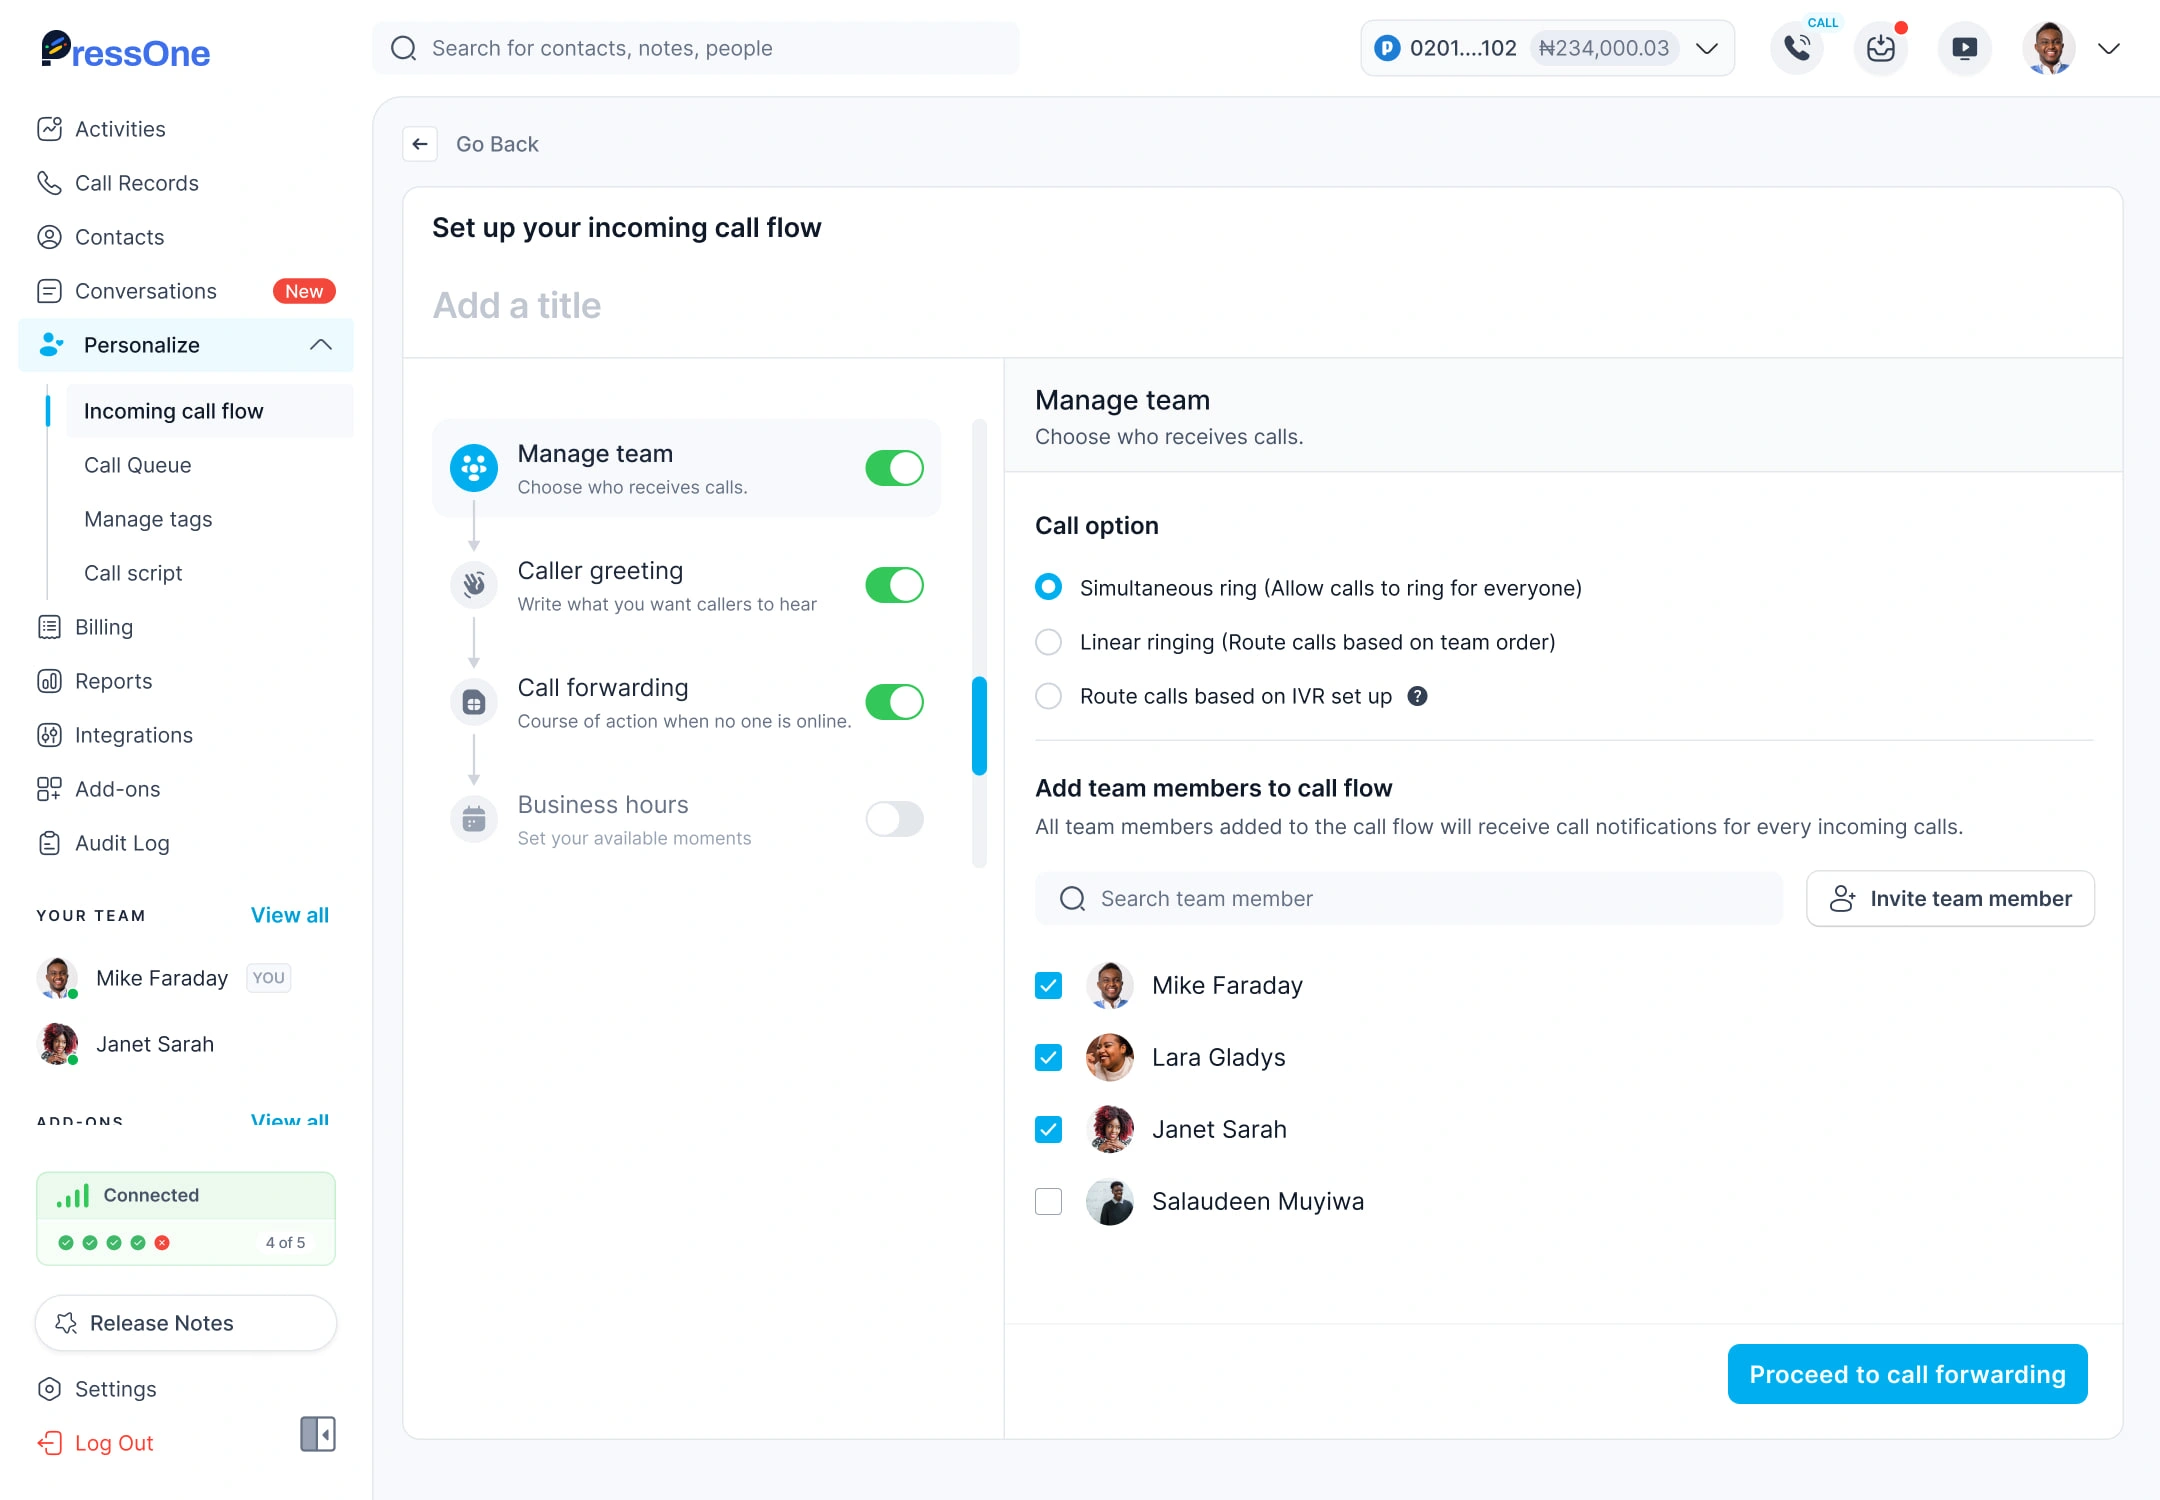
Task: Click the Proceed to call forwarding button
Action: coord(1906,1374)
